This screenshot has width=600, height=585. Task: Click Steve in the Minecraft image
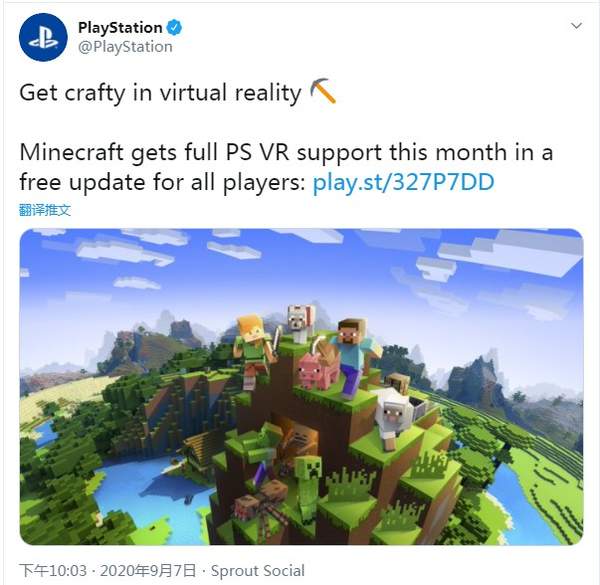[354, 357]
